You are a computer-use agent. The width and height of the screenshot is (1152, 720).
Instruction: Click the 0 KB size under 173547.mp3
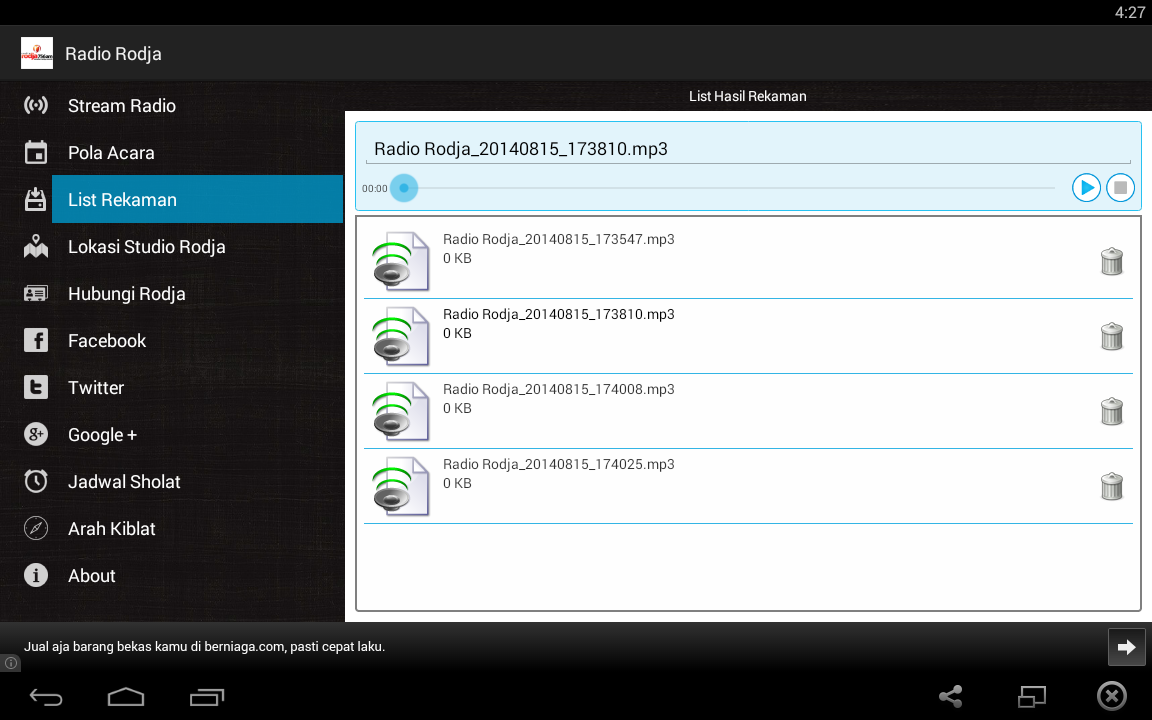[457, 259]
